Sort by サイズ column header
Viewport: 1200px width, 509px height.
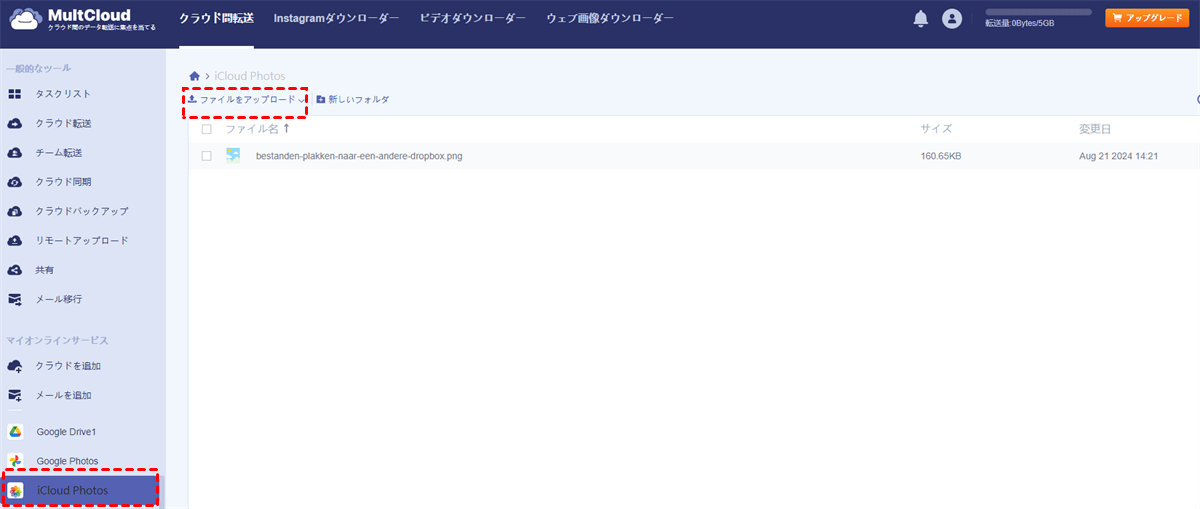pos(936,129)
